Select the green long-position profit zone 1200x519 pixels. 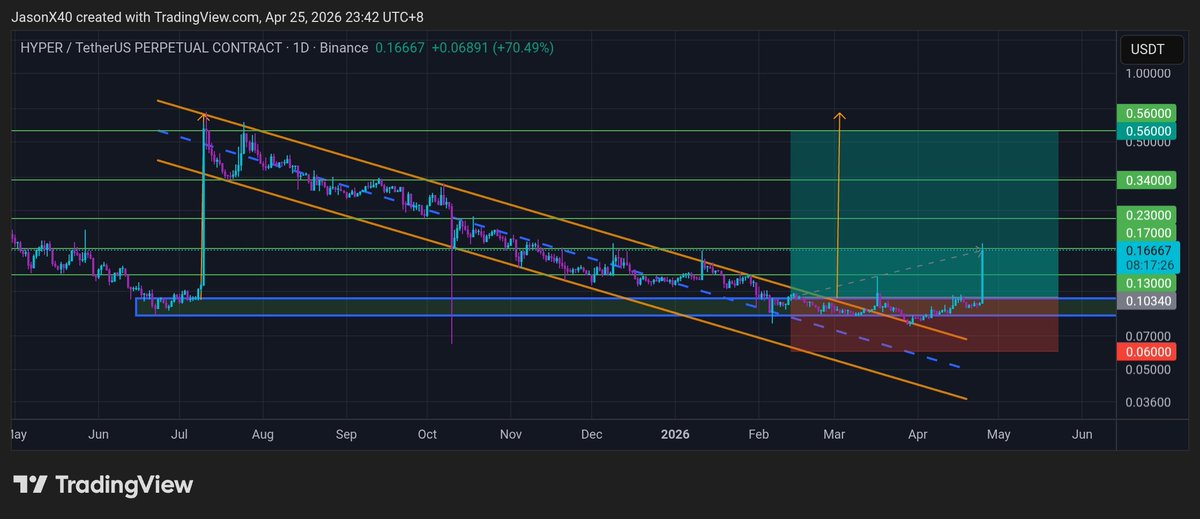tap(924, 213)
